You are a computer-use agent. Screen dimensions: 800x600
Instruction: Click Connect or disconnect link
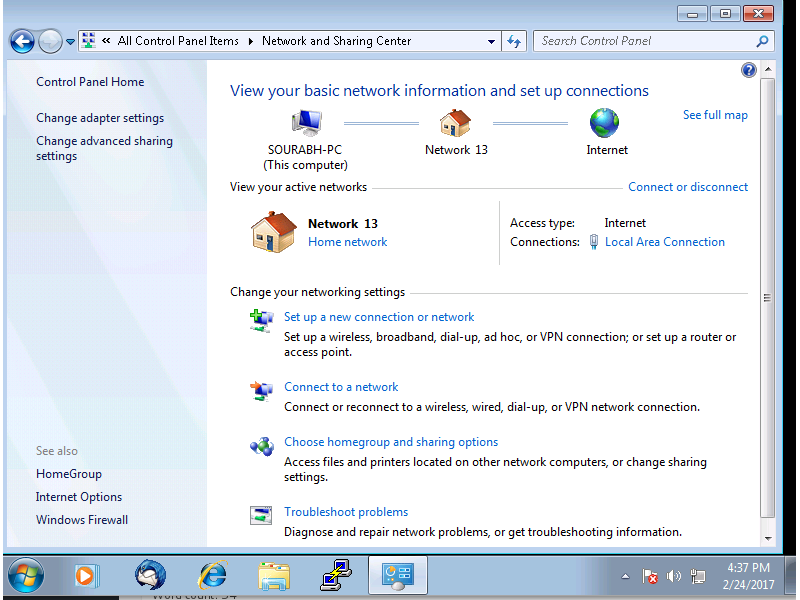point(688,187)
